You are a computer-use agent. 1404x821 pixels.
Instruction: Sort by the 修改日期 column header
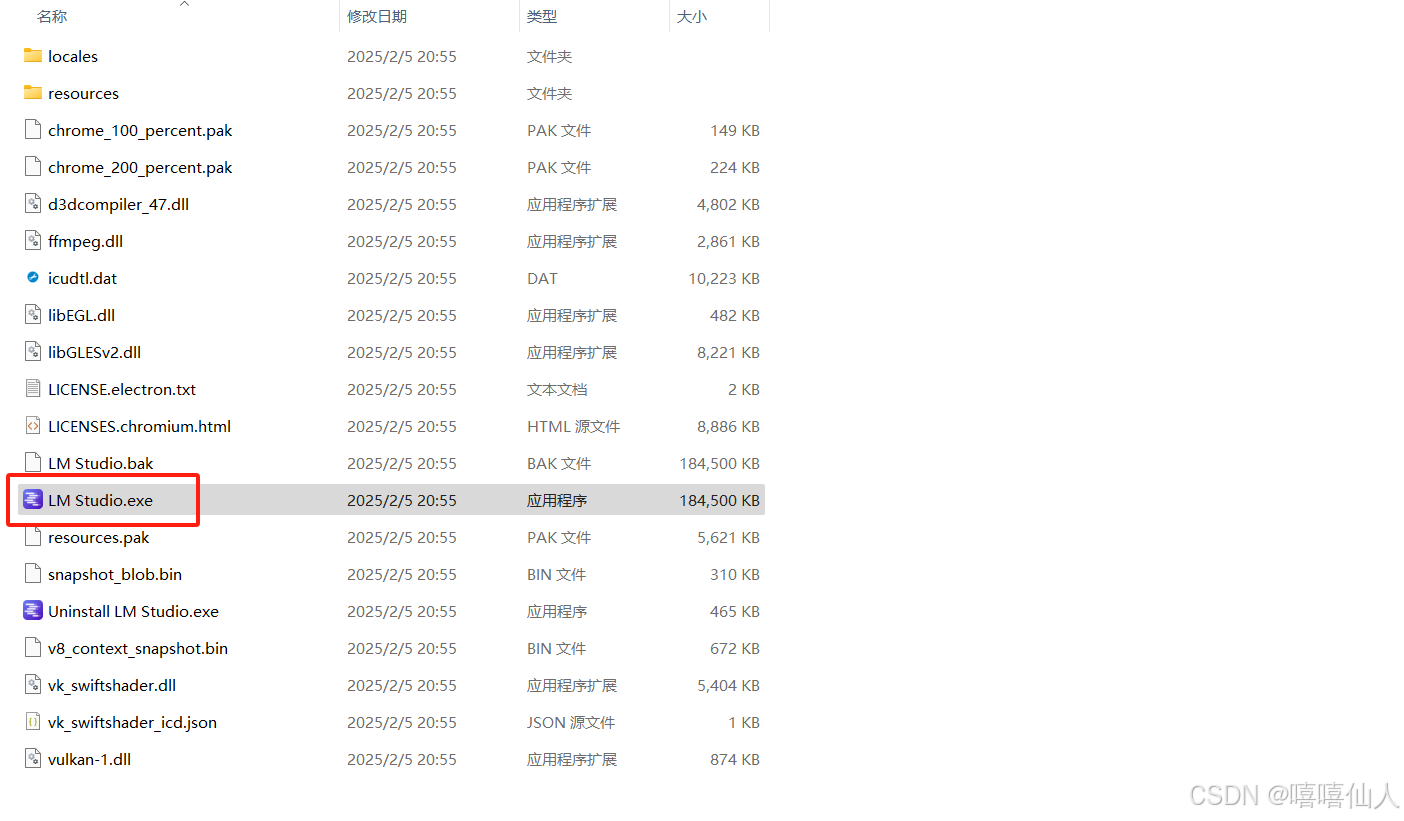(x=377, y=16)
